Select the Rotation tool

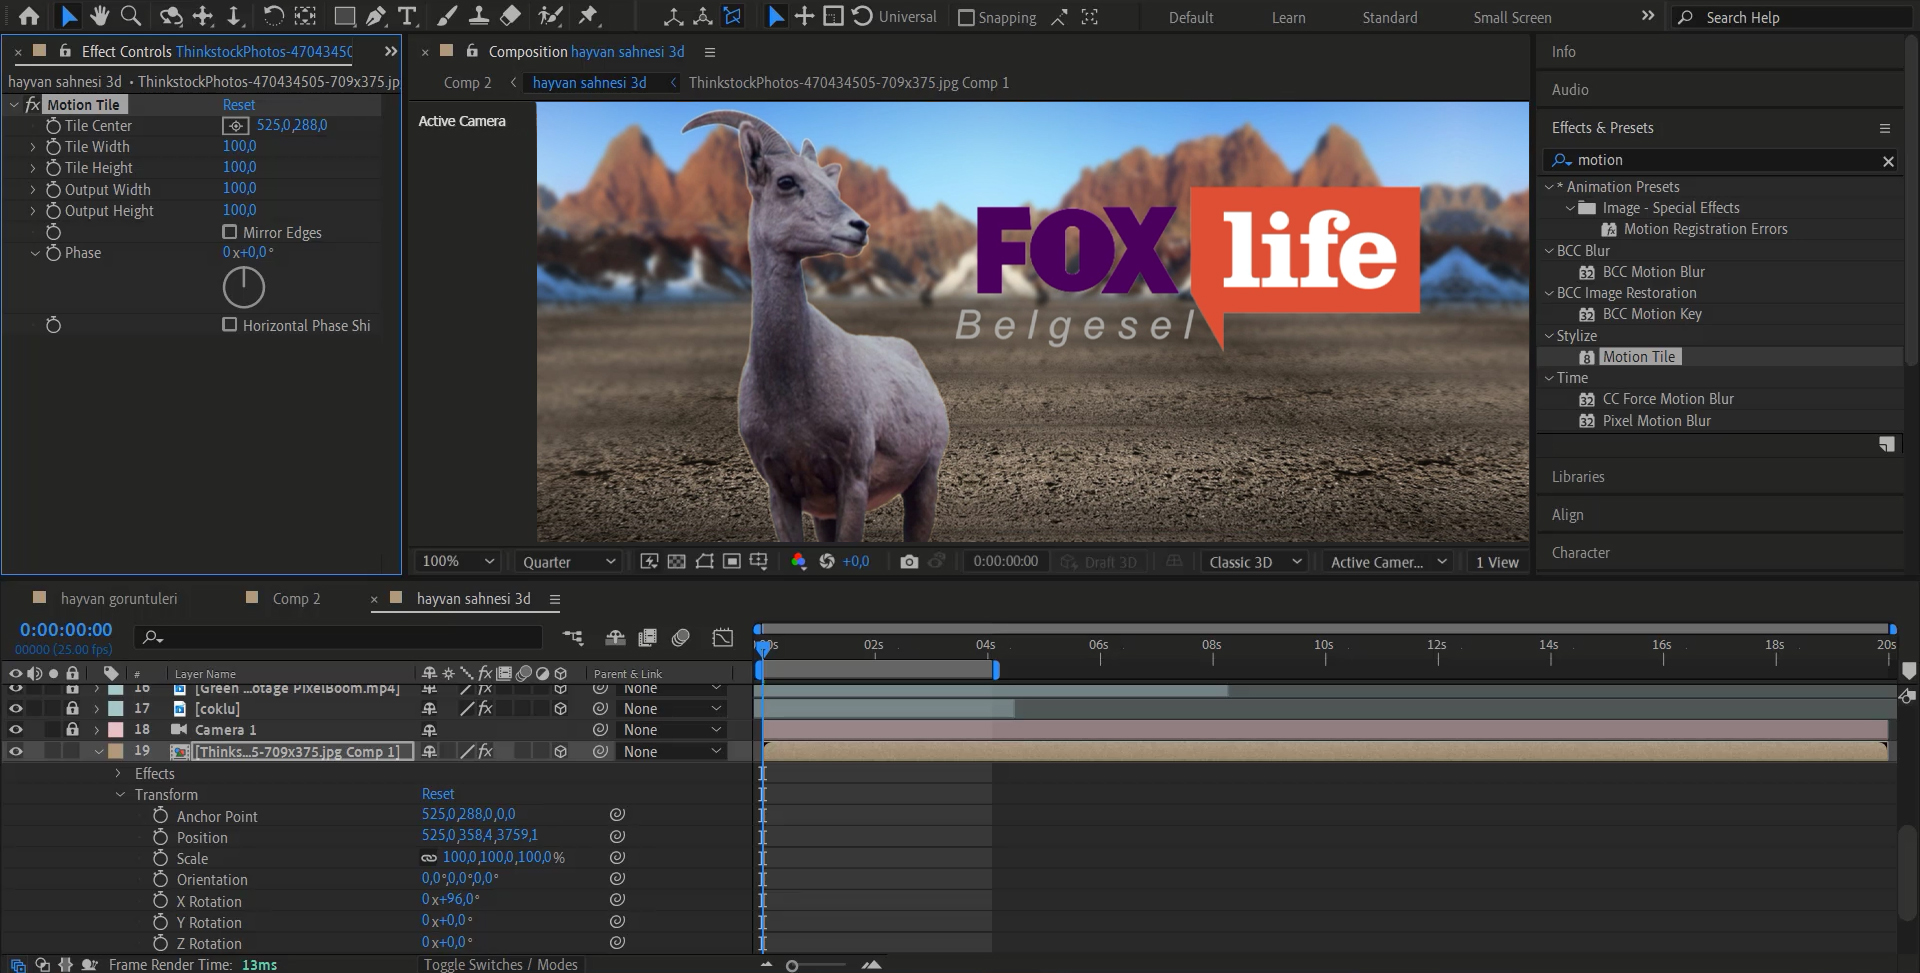(x=273, y=16)
